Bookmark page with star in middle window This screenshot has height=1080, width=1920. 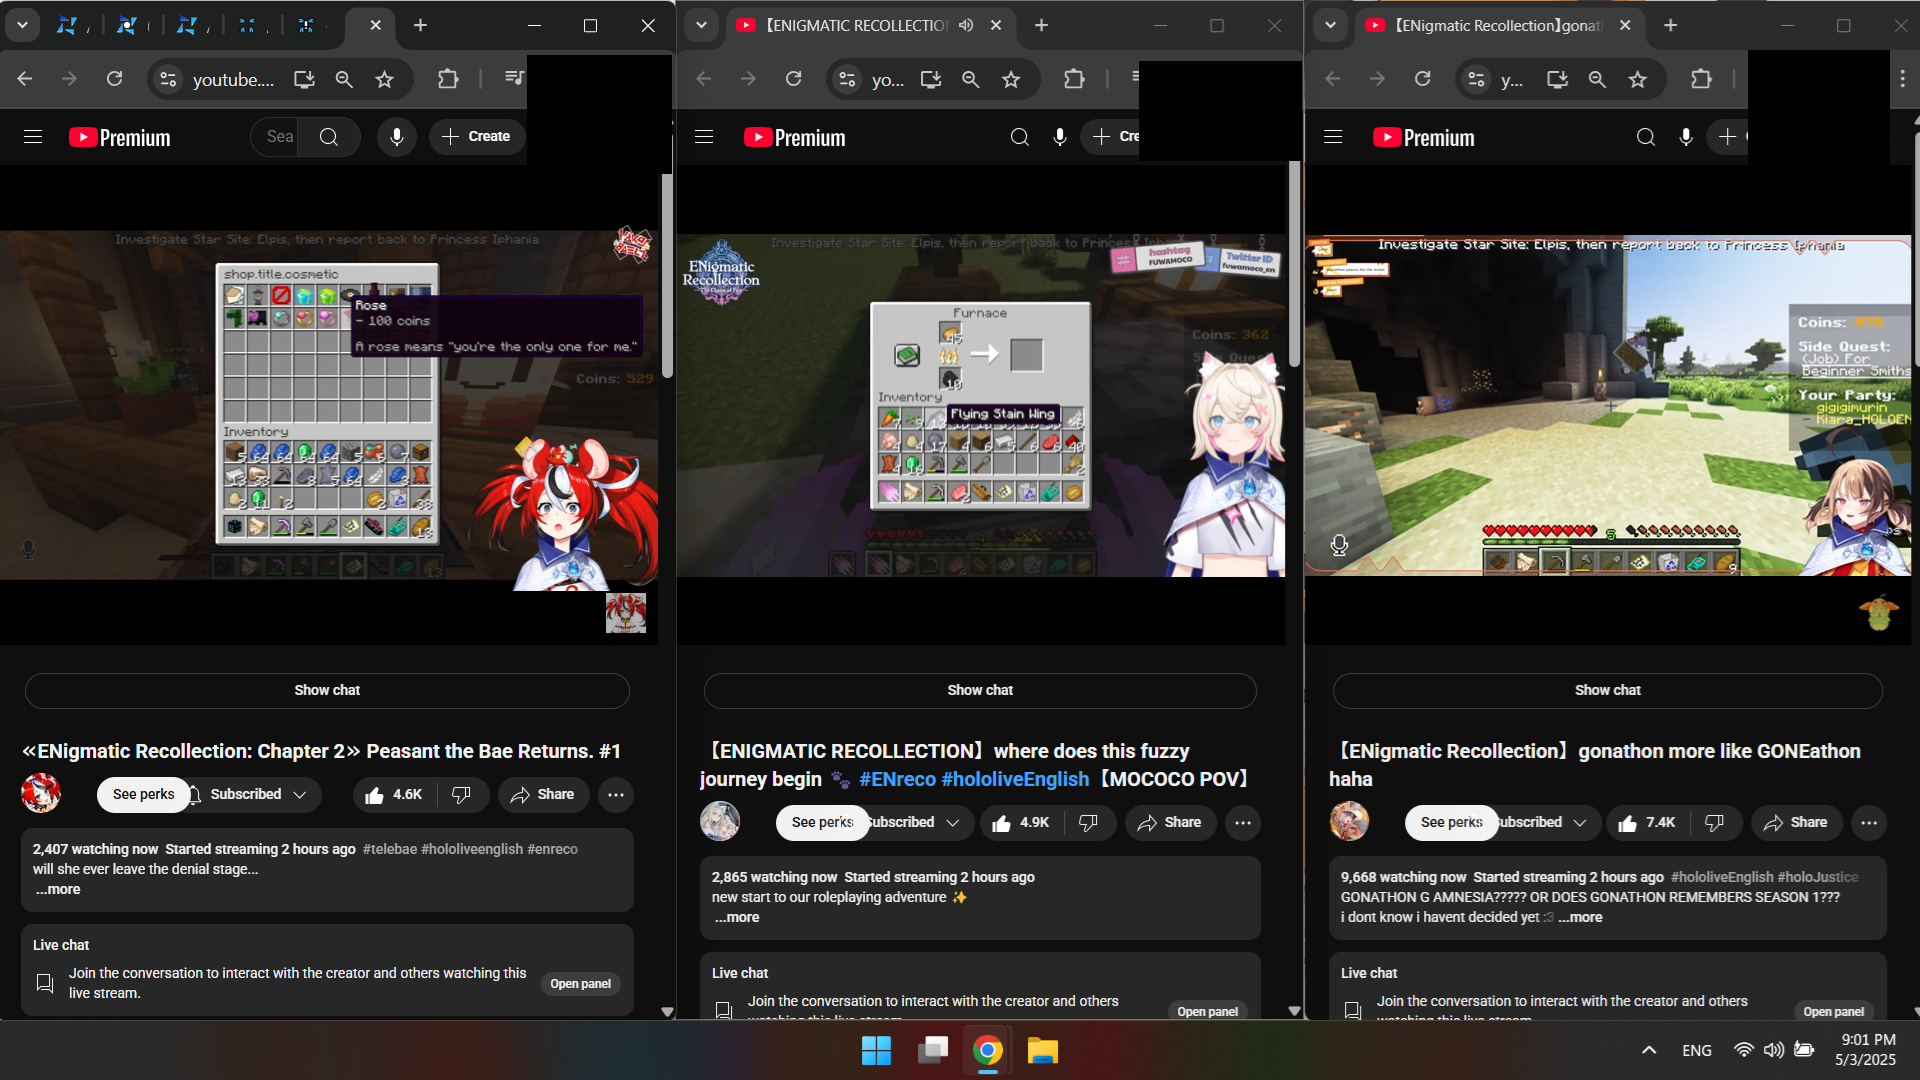coord(1011,79)
